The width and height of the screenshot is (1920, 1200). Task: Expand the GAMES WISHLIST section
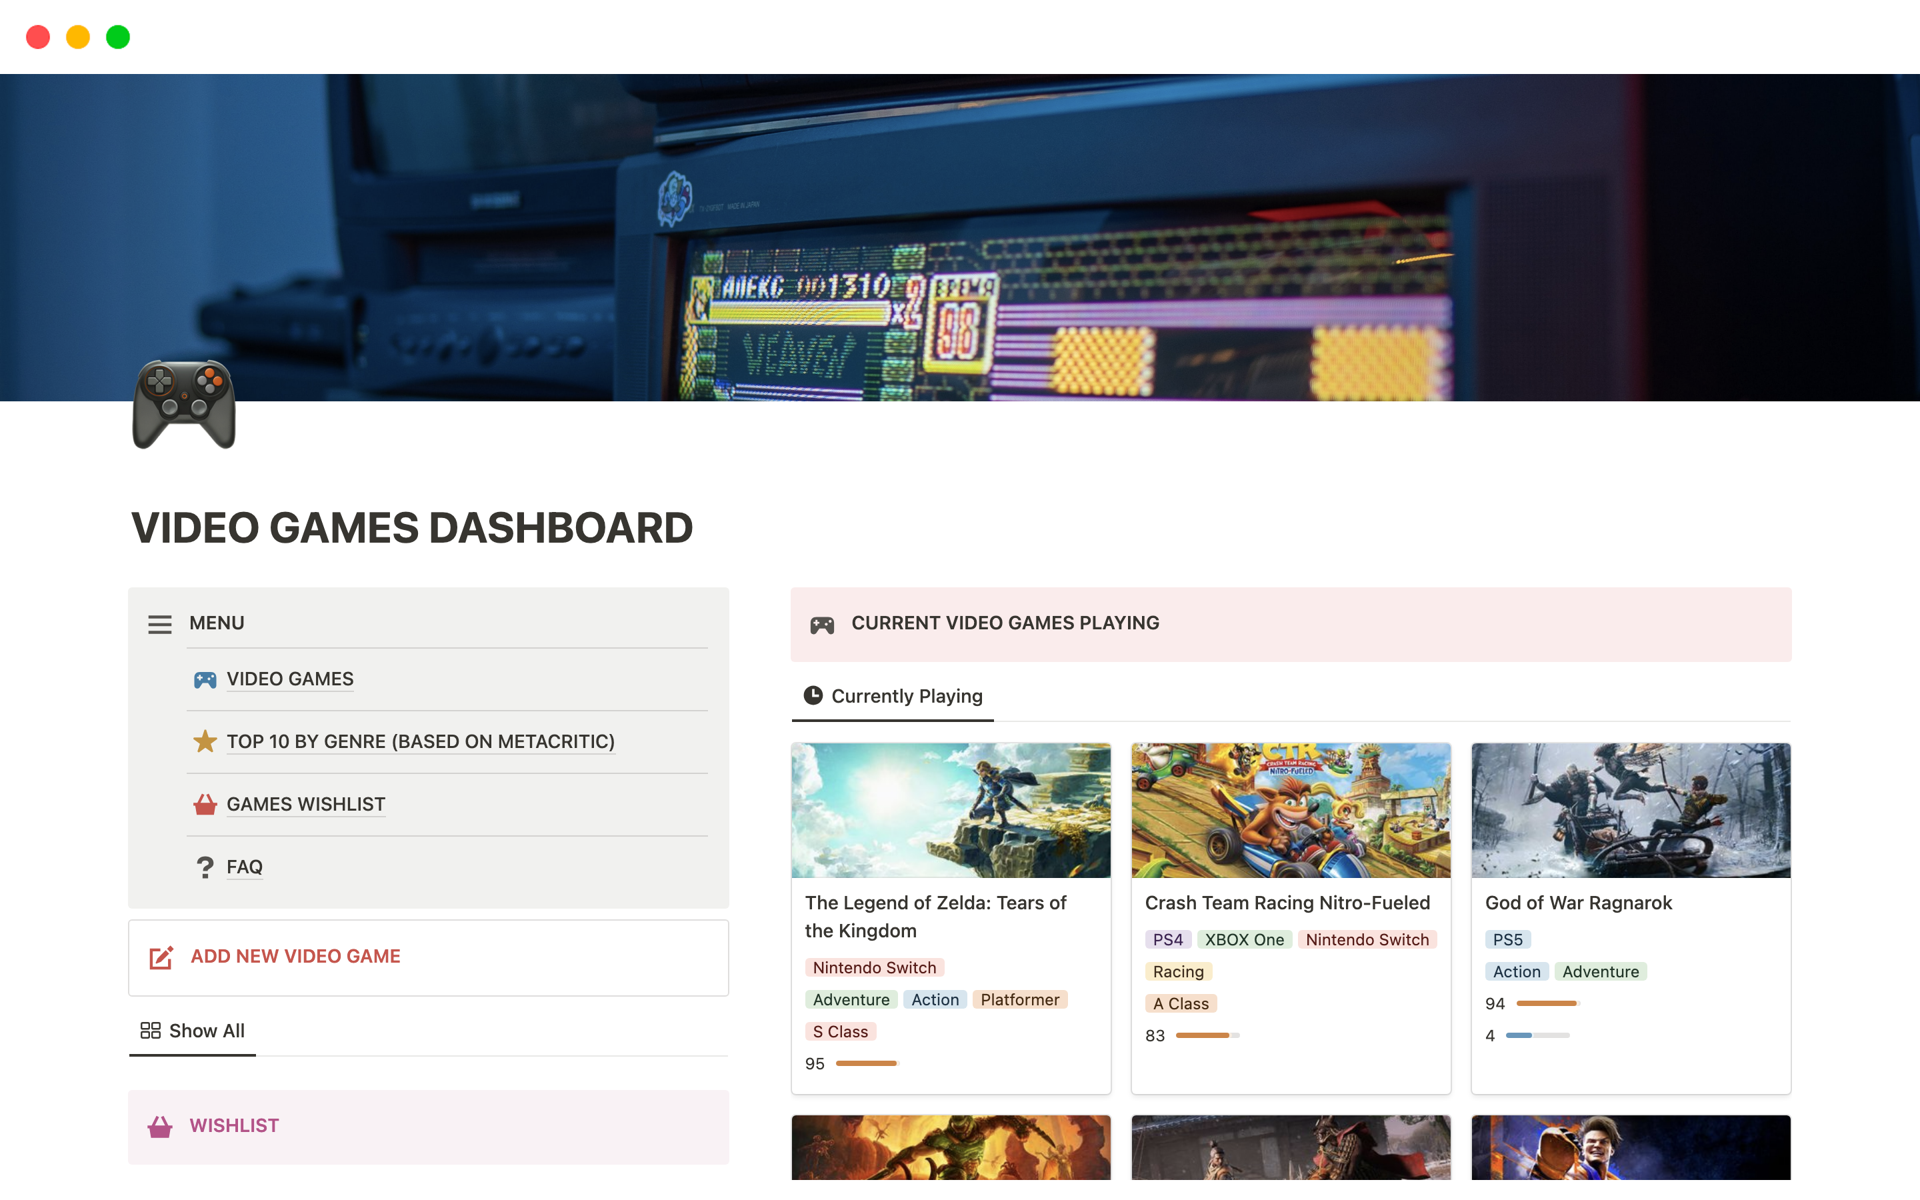point(304,803)
